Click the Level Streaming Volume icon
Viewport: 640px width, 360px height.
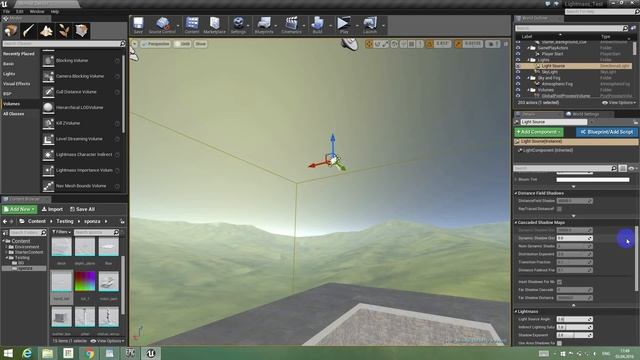[x=48, y=139]
